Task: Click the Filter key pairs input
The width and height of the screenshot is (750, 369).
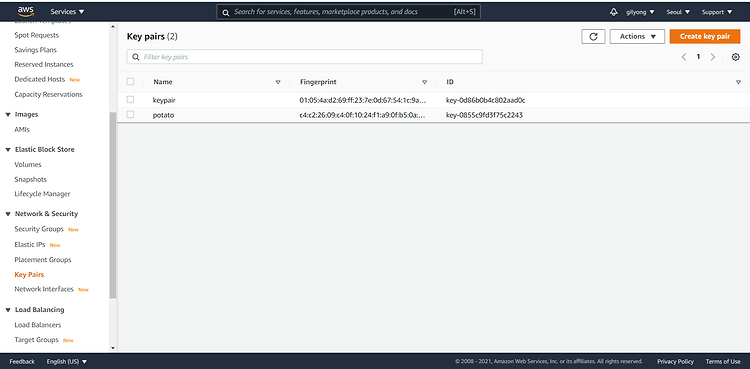Action: click(x=305, y=57)
